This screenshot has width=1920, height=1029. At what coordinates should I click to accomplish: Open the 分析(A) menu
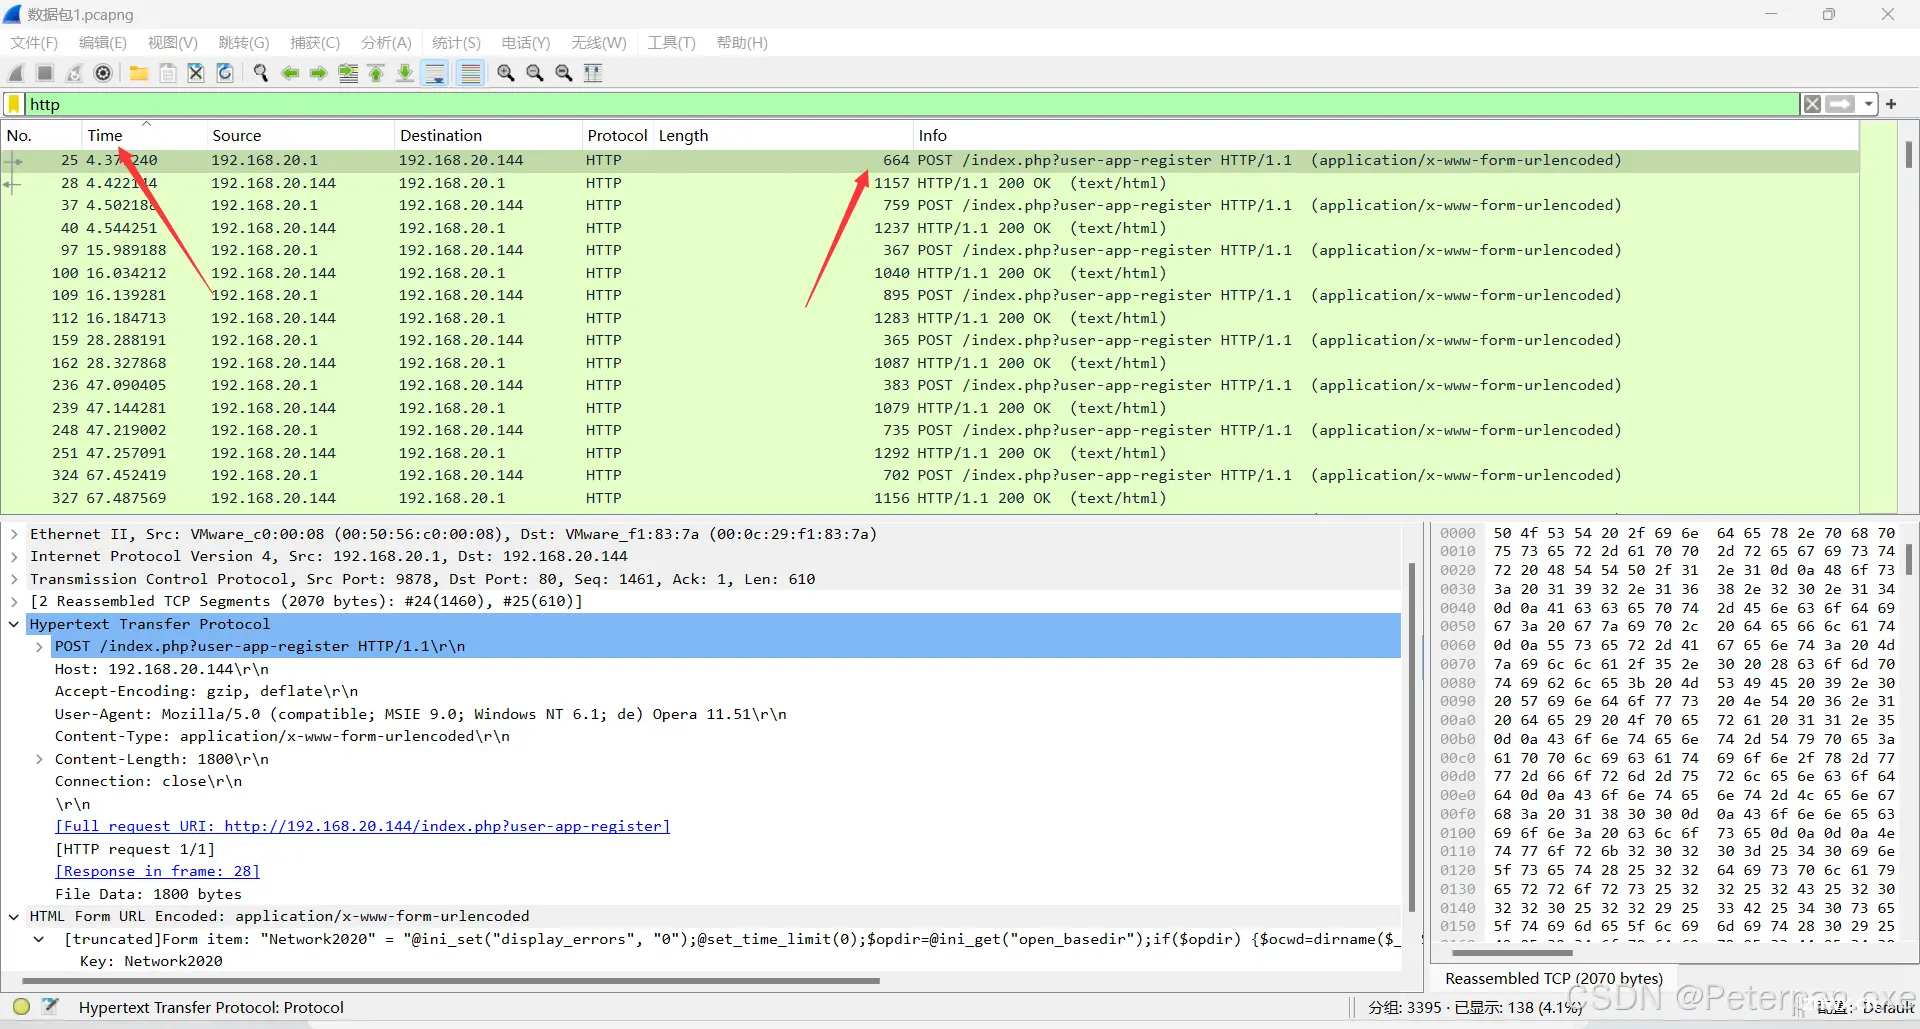pos(386,43)
